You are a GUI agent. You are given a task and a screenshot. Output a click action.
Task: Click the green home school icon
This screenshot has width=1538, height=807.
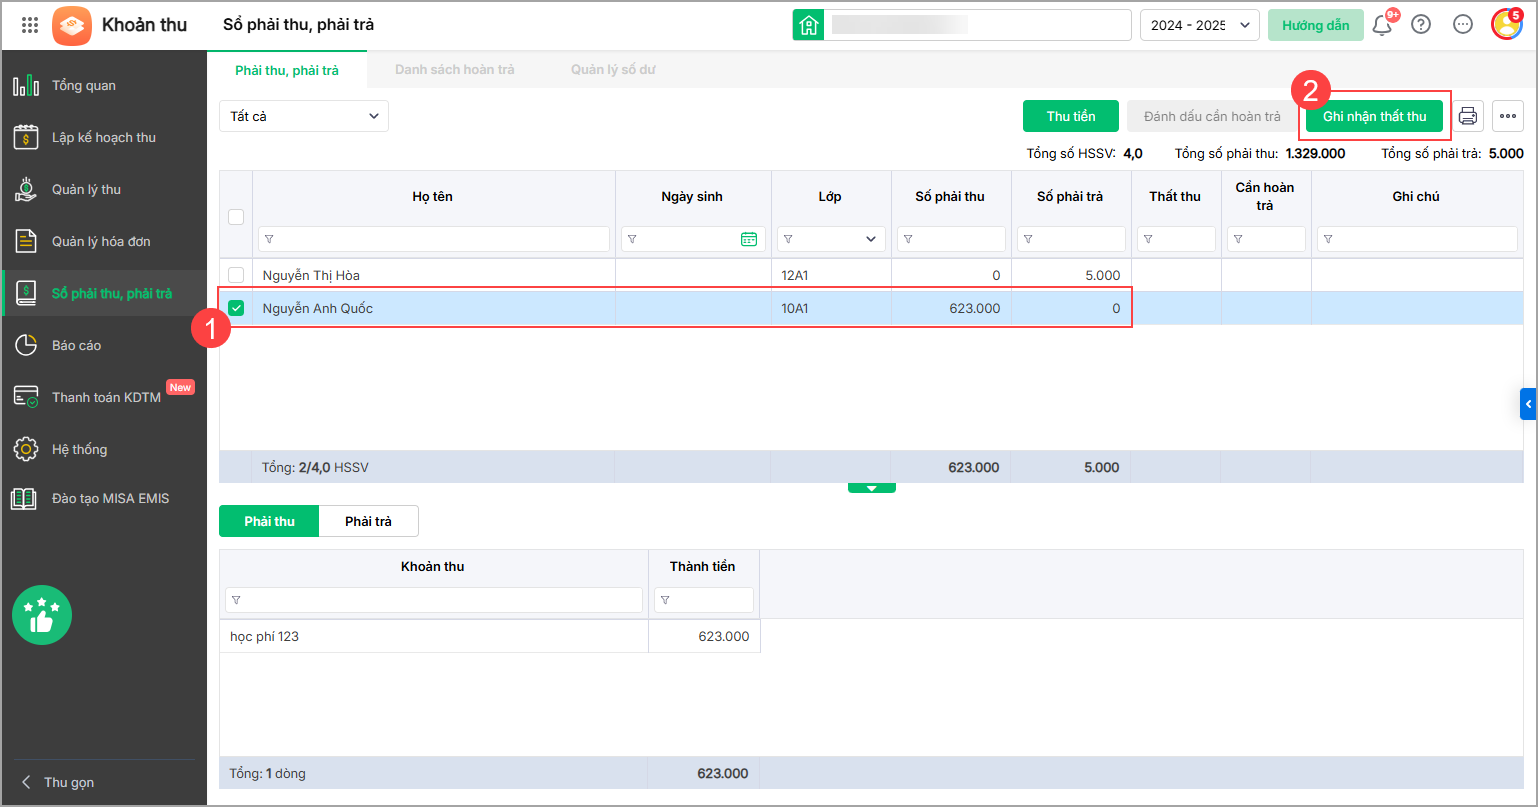809,25
